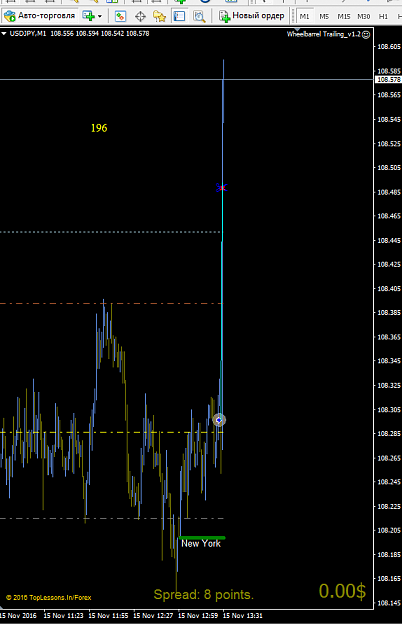Switch chart to M15 timeframe
The width and height of the screenshot is (402, 625).
tap(343, 16)
